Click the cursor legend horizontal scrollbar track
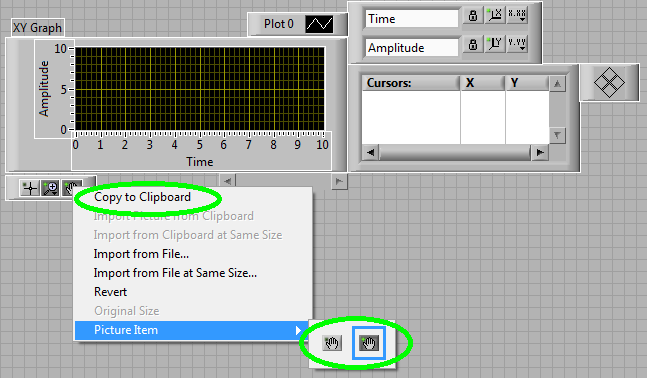Screen dimensions: 647x378 [454, 153]
